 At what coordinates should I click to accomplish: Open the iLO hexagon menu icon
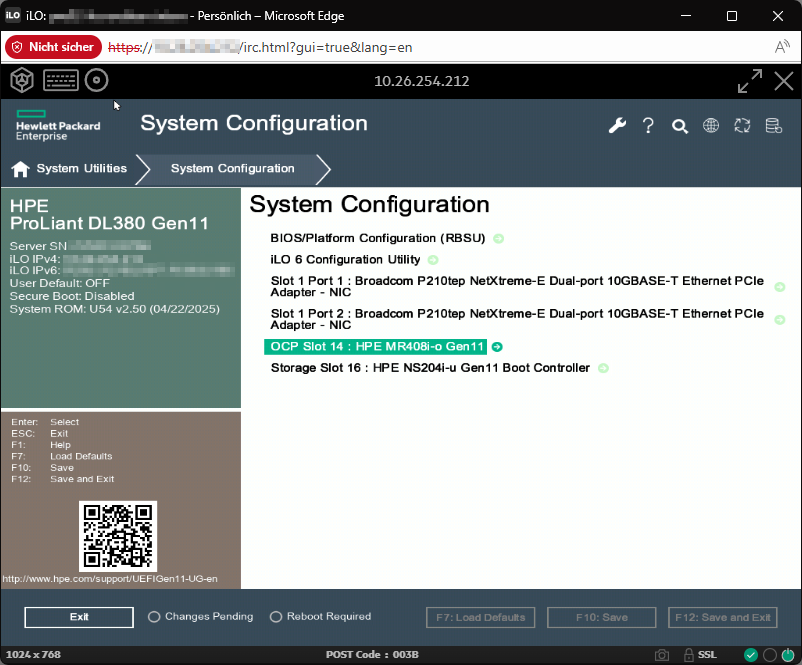pyautogui.click(x=22, y=80)
